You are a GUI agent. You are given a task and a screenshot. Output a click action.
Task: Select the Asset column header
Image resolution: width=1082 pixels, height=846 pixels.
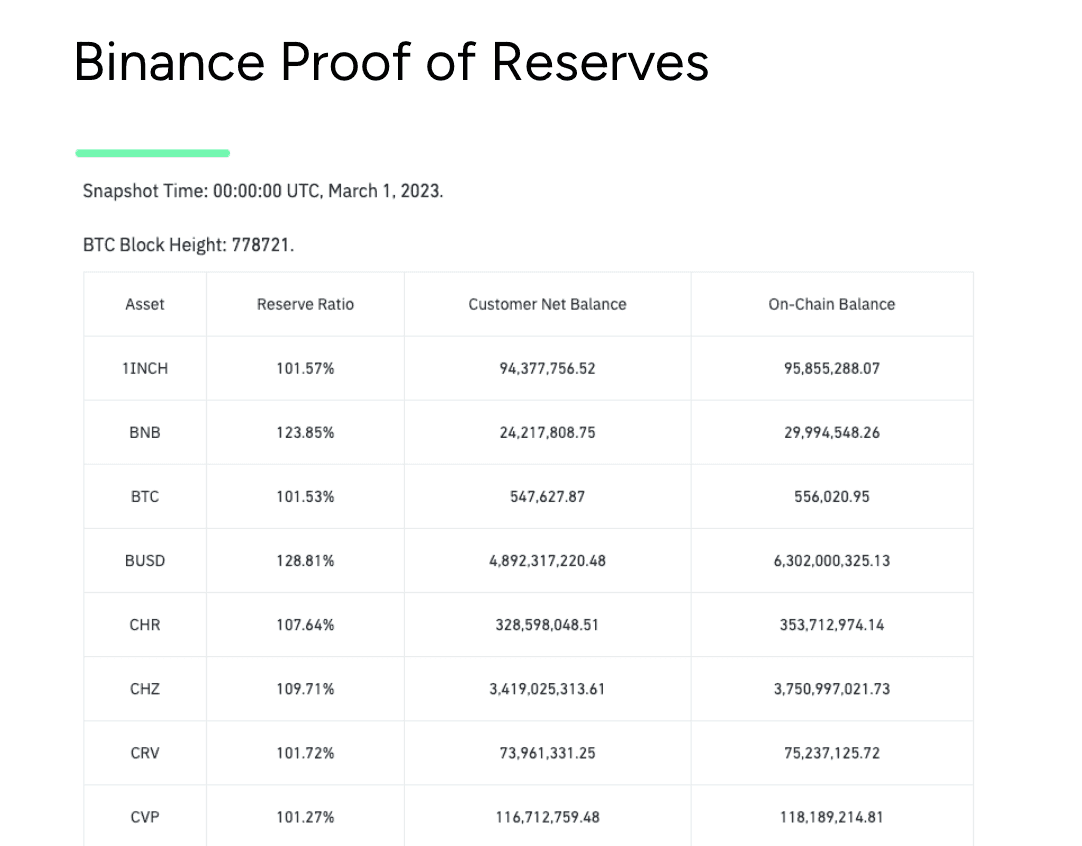pyautogui.click(x=145, y=304)
